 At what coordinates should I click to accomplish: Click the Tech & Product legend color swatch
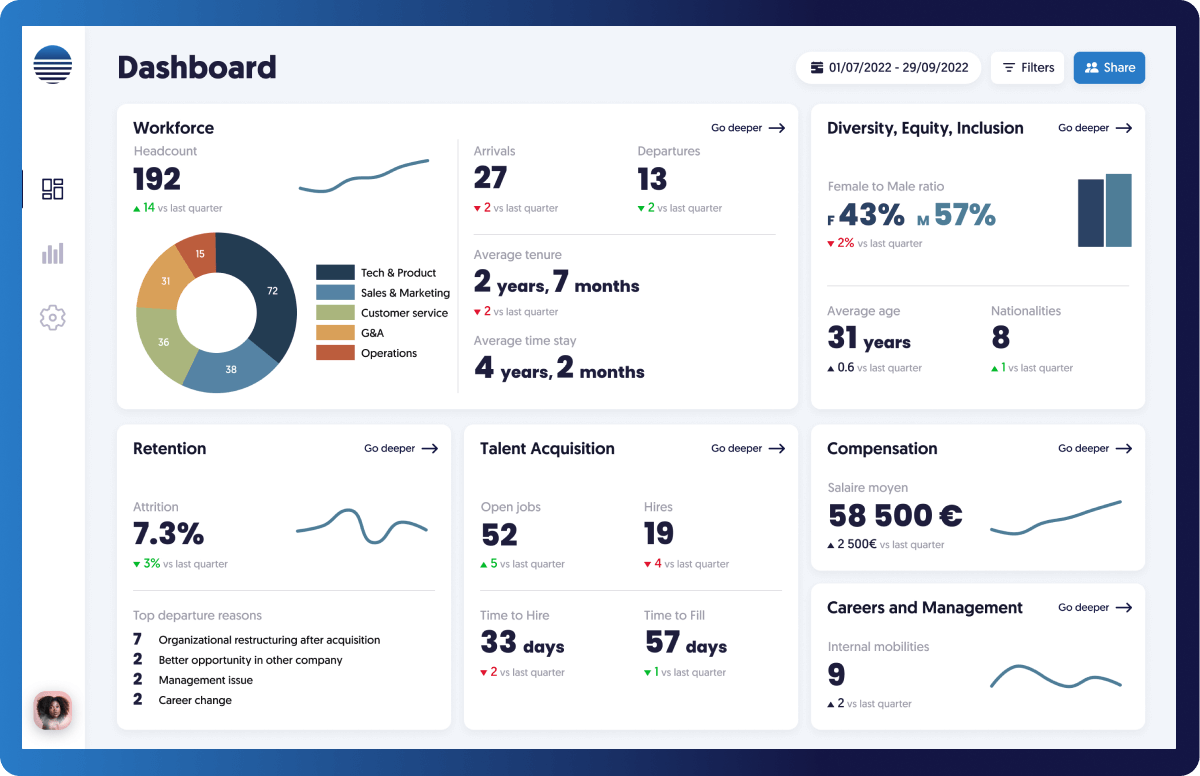click(x=335, y=273)
